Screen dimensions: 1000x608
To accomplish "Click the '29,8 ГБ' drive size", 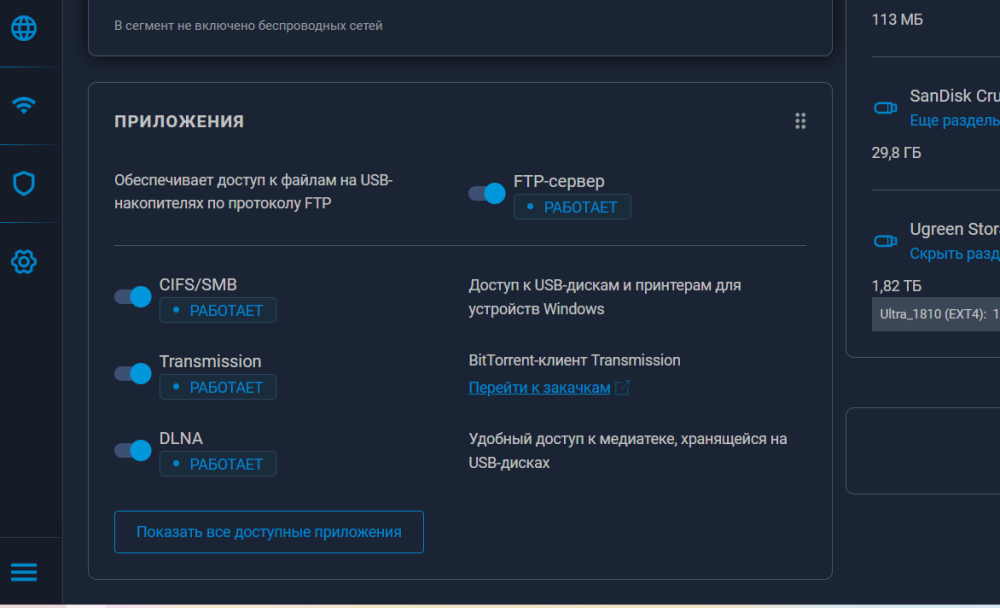I will [896, 152].
